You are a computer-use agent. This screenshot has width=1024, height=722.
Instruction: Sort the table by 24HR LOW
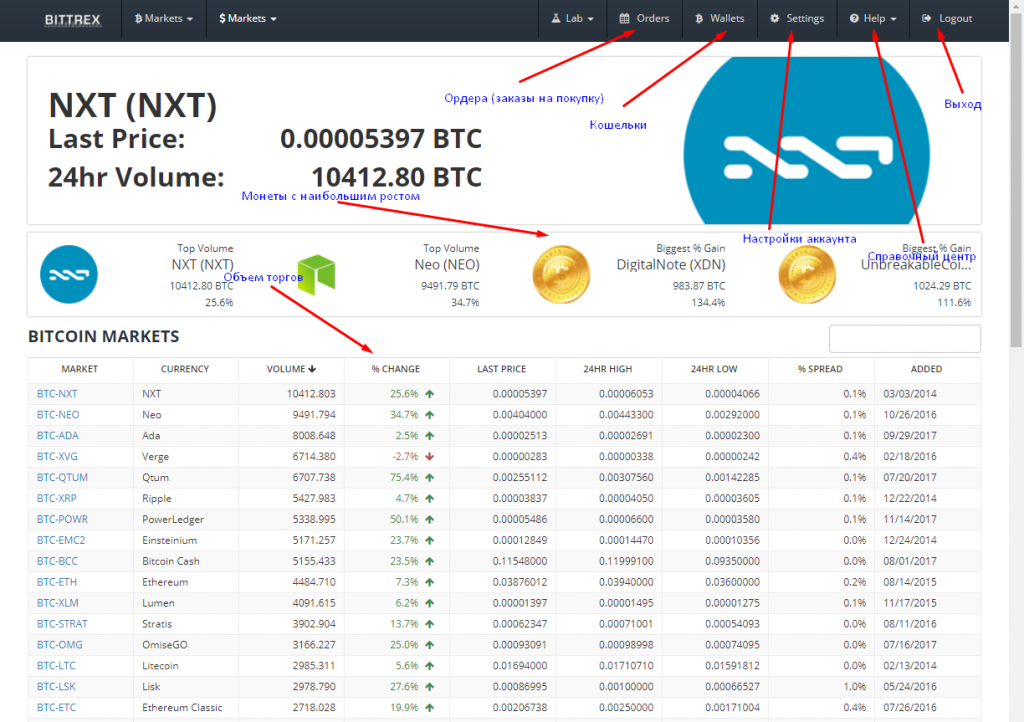(714, 369)
